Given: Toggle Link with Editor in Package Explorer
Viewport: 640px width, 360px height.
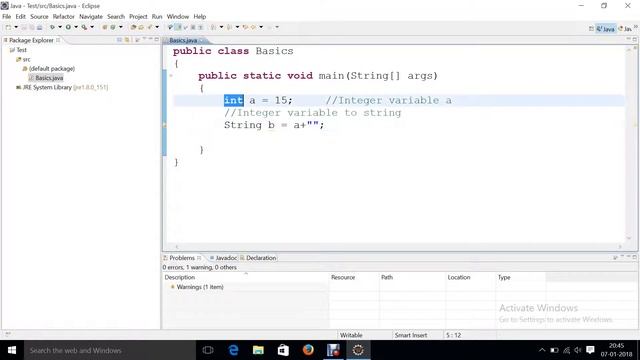Looking at the screenshot, I should click(x=127, y=40).
